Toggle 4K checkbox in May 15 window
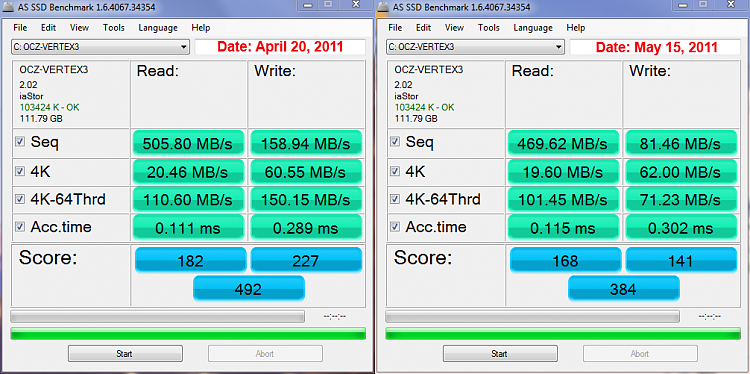 click(x=395, y=171)
